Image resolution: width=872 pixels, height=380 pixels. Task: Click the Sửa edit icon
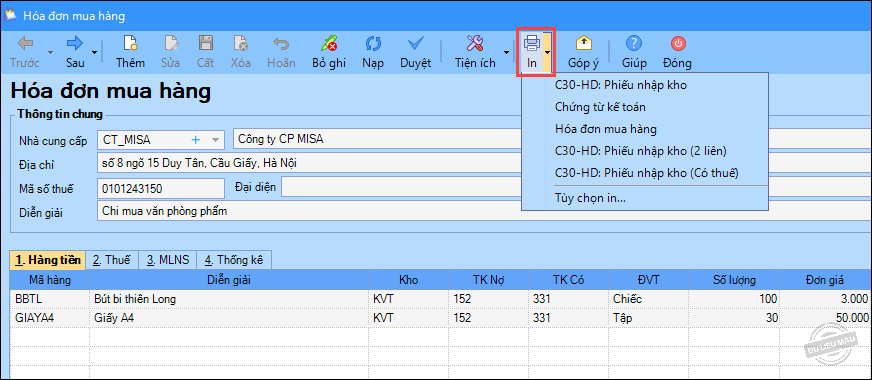[170, 43]
